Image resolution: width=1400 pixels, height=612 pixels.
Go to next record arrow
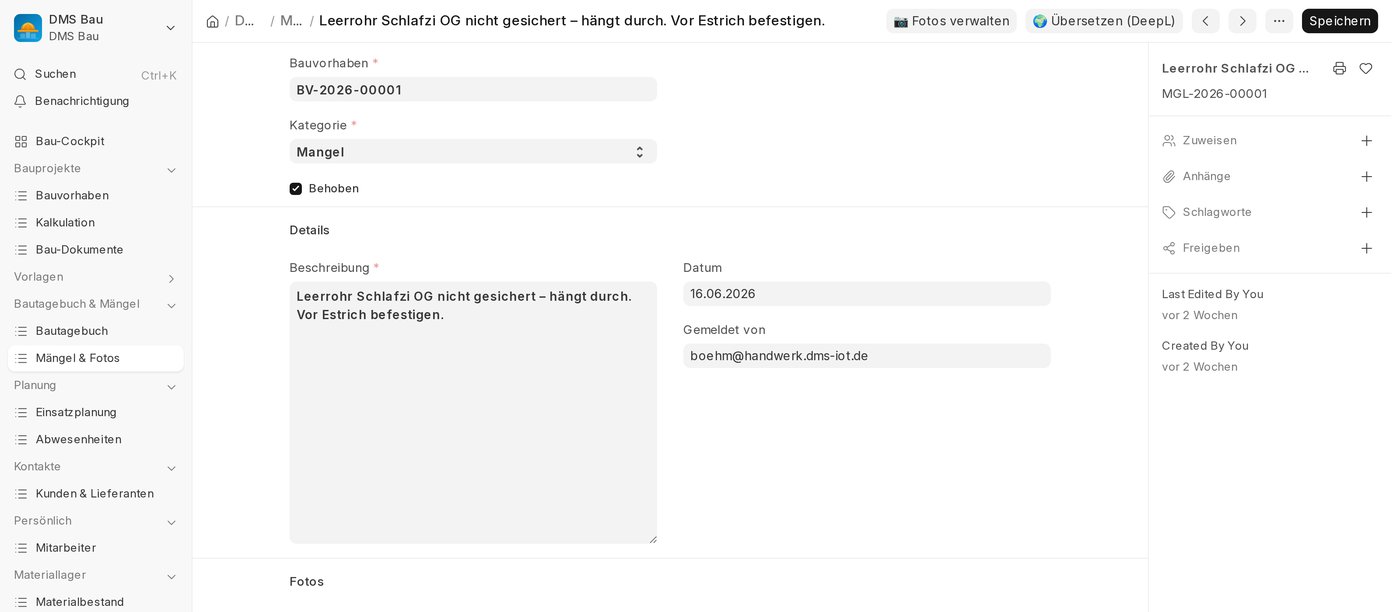click(x=1242, y=21)
